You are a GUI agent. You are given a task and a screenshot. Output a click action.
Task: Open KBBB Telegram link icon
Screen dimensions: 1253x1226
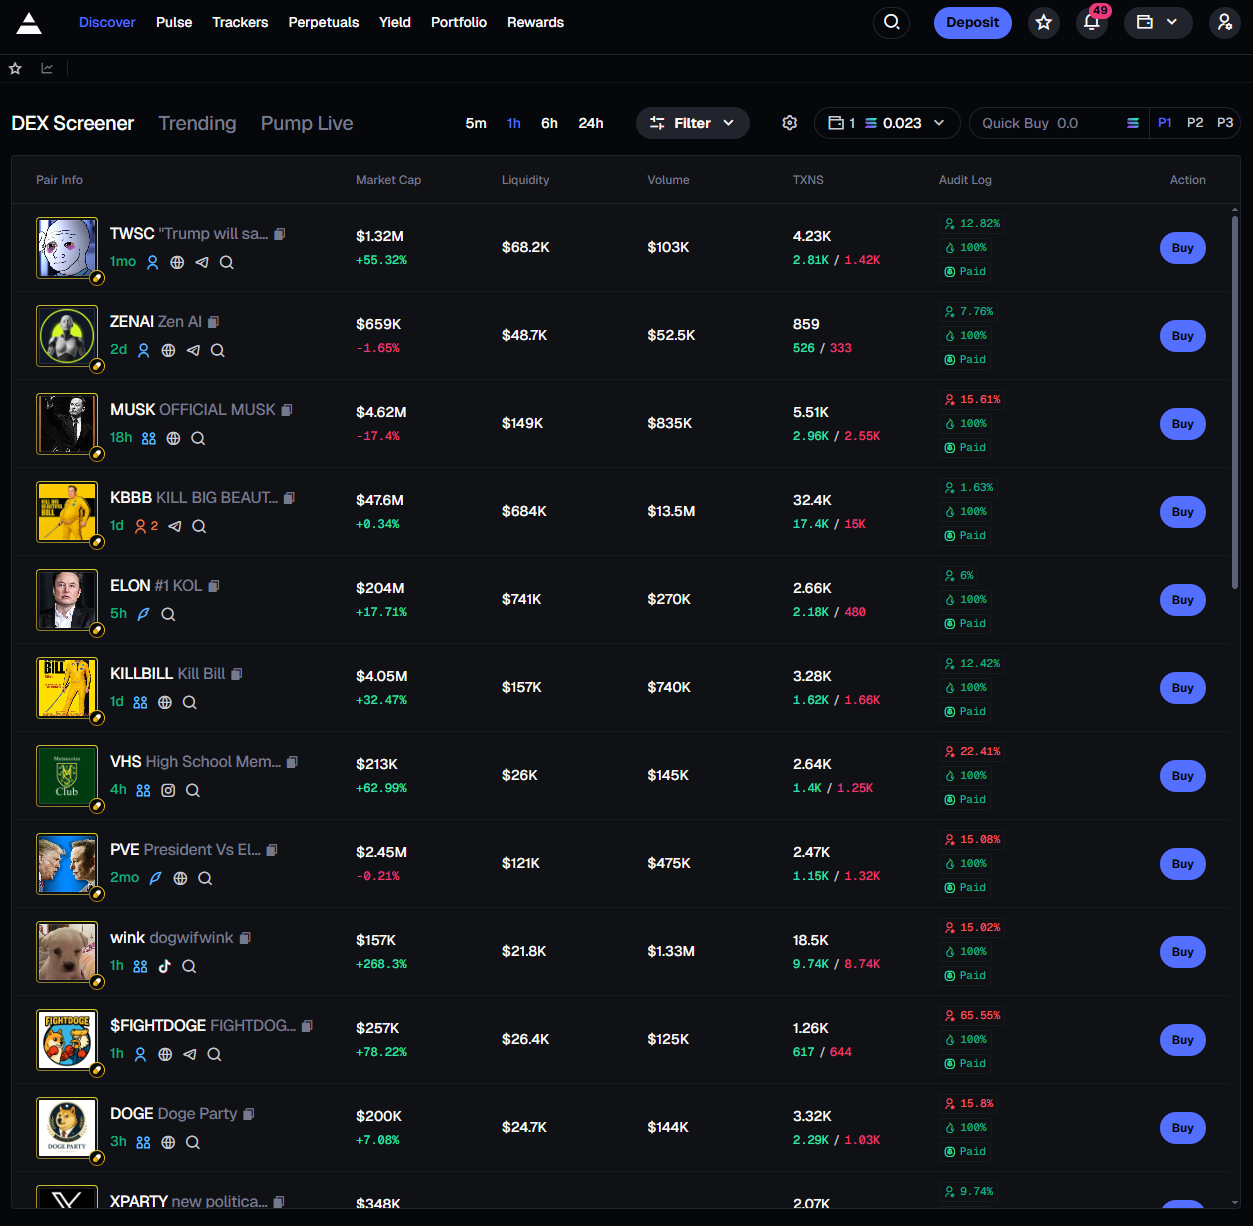point(175,526)
